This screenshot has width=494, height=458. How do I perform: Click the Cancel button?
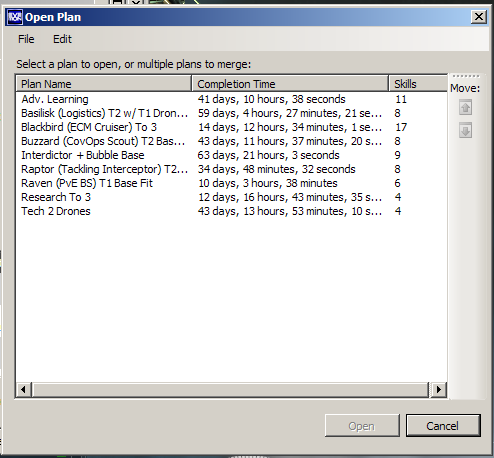[443, 426]
